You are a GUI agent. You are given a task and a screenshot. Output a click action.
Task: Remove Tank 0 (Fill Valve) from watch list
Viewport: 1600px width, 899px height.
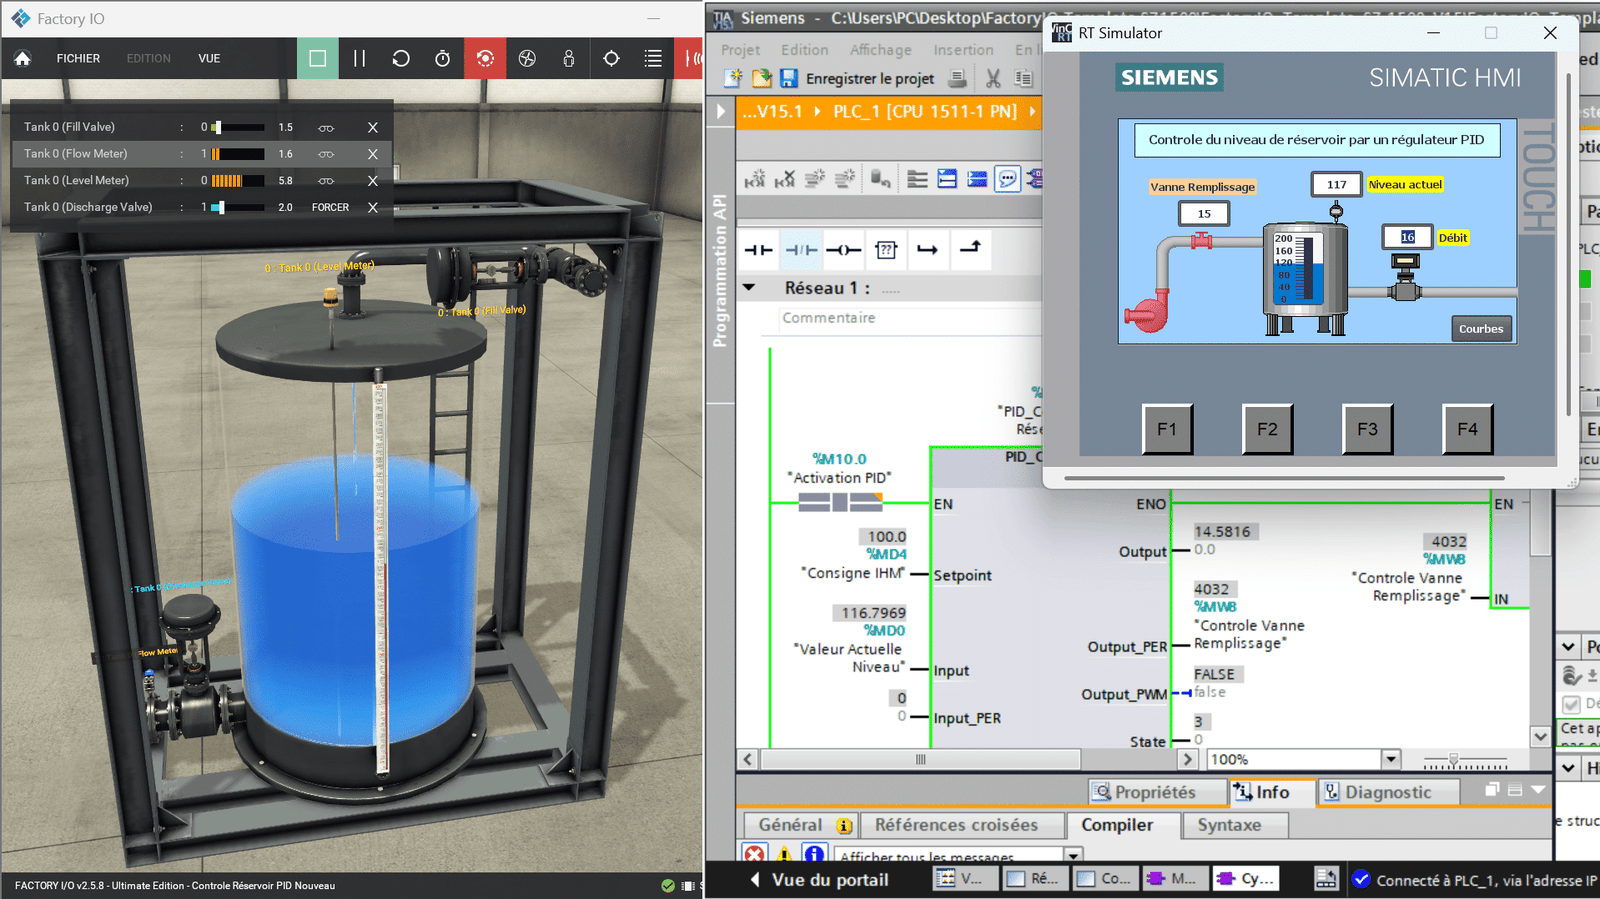click(373, 127)
